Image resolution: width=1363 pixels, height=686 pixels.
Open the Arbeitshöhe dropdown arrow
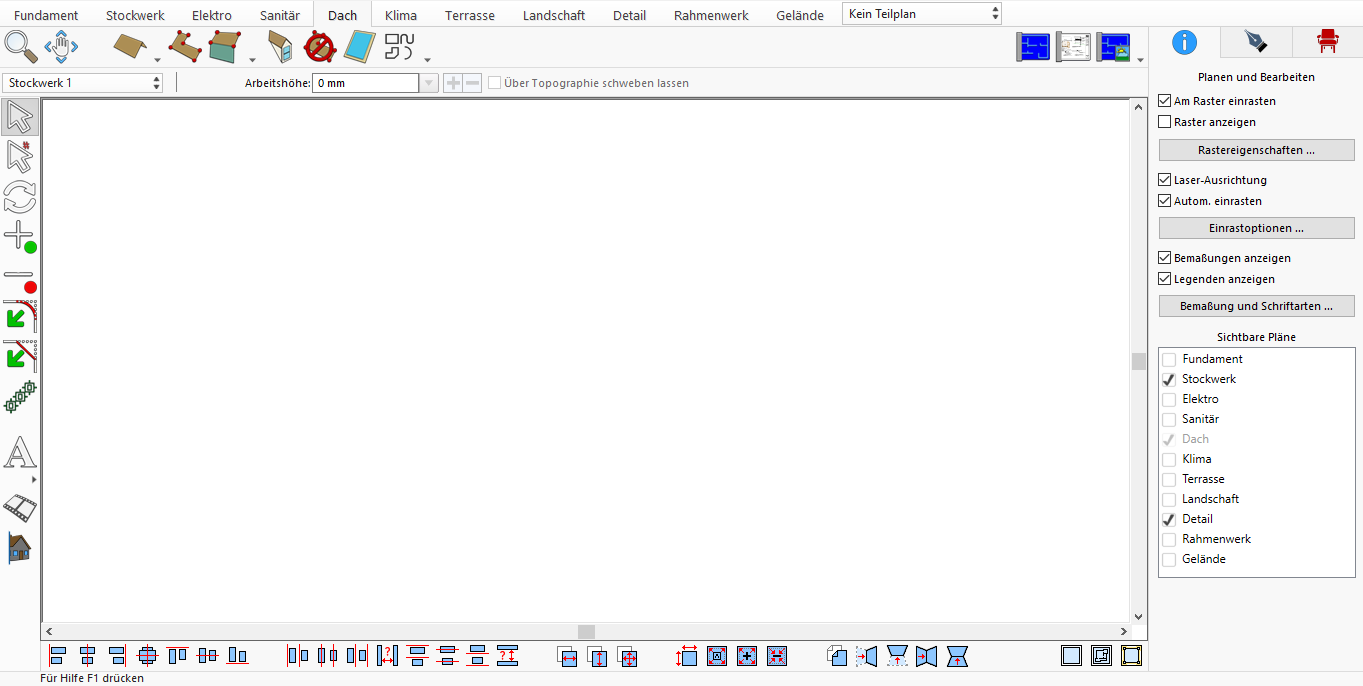(x=429, y=83)
